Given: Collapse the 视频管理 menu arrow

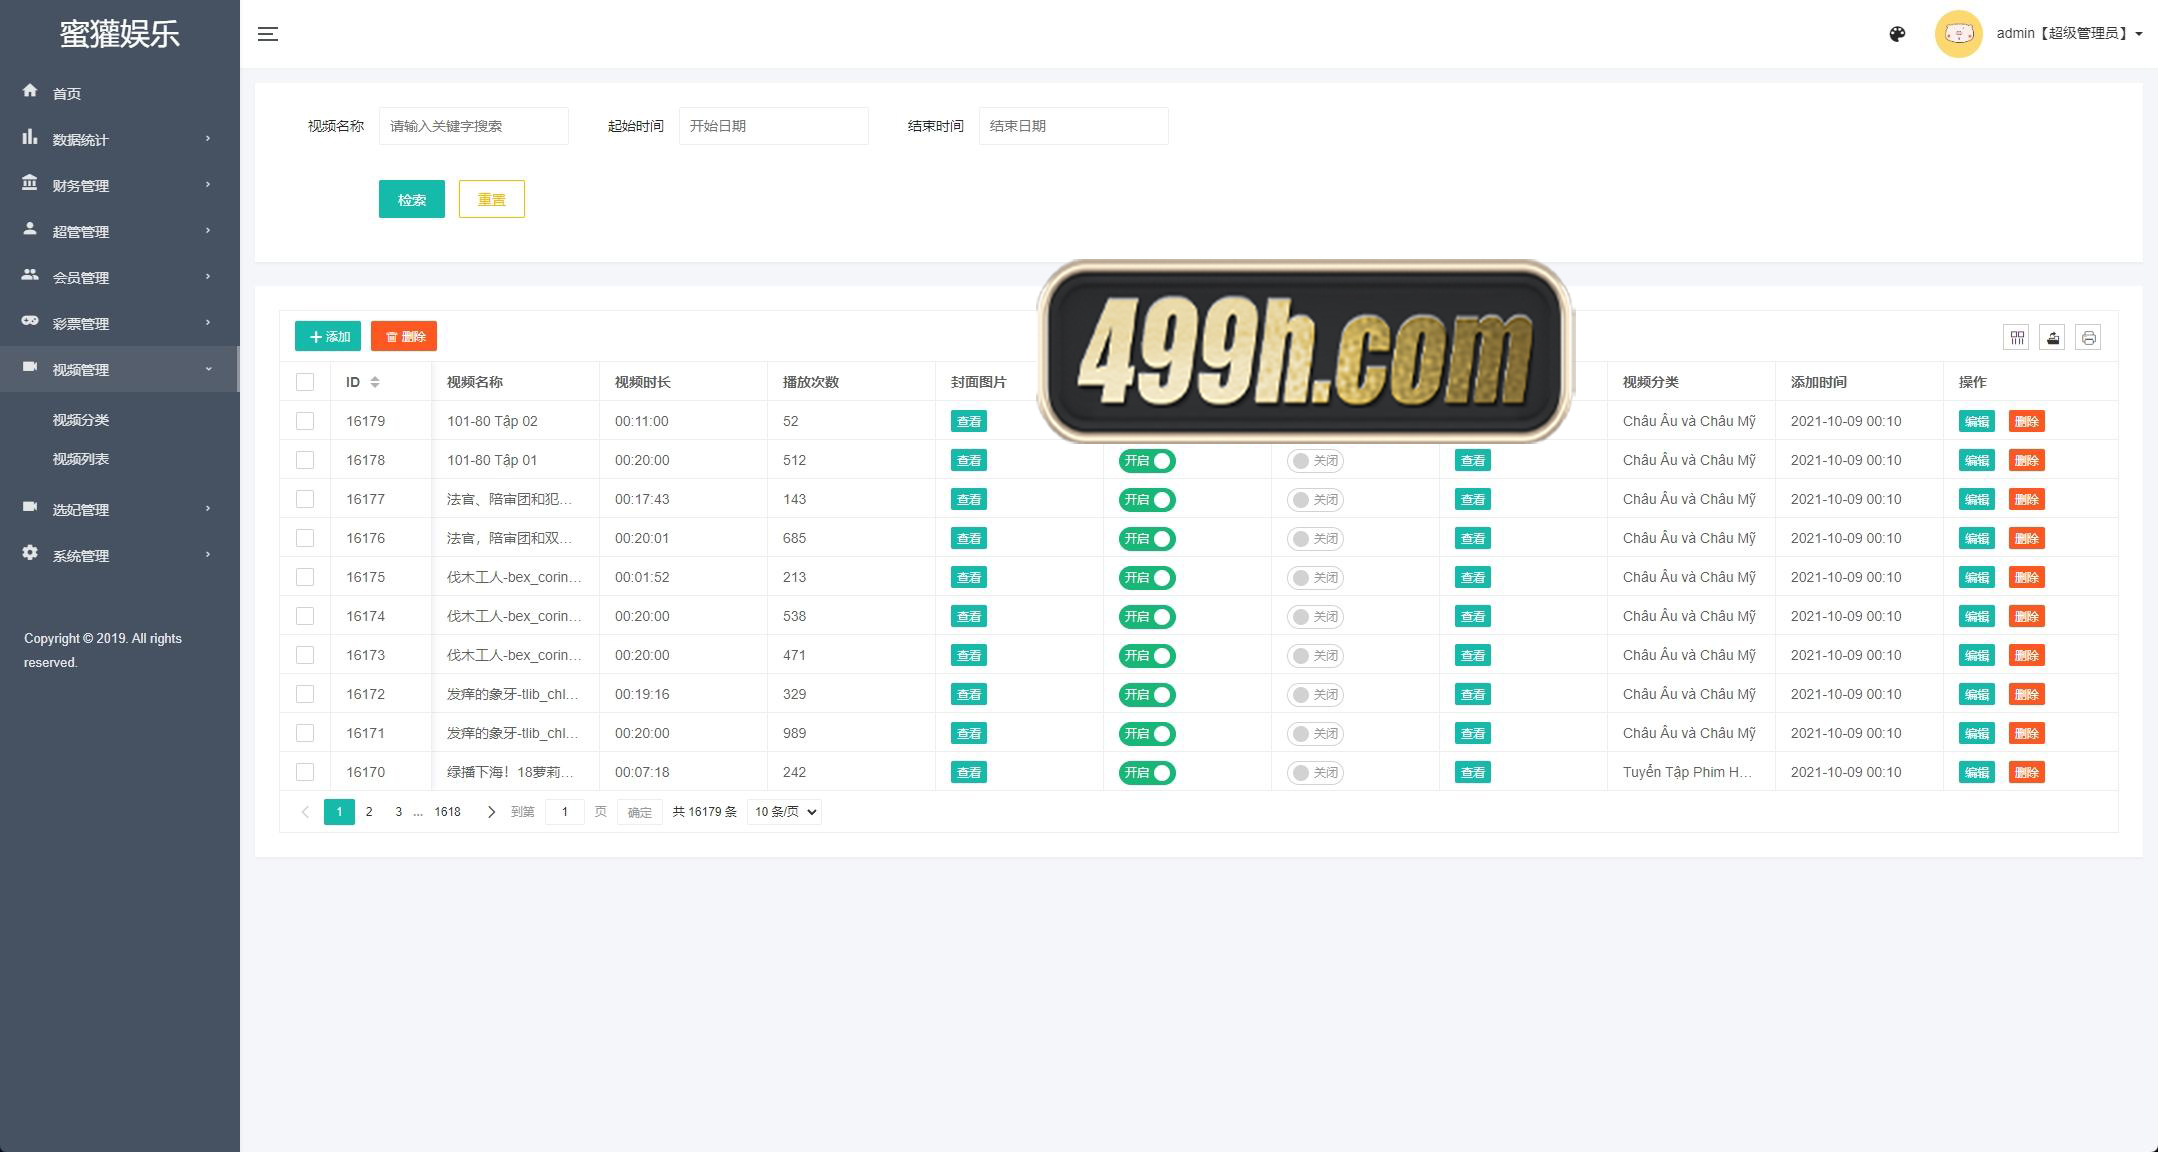Looking at the screenshot, I should (x=208, y=368).
